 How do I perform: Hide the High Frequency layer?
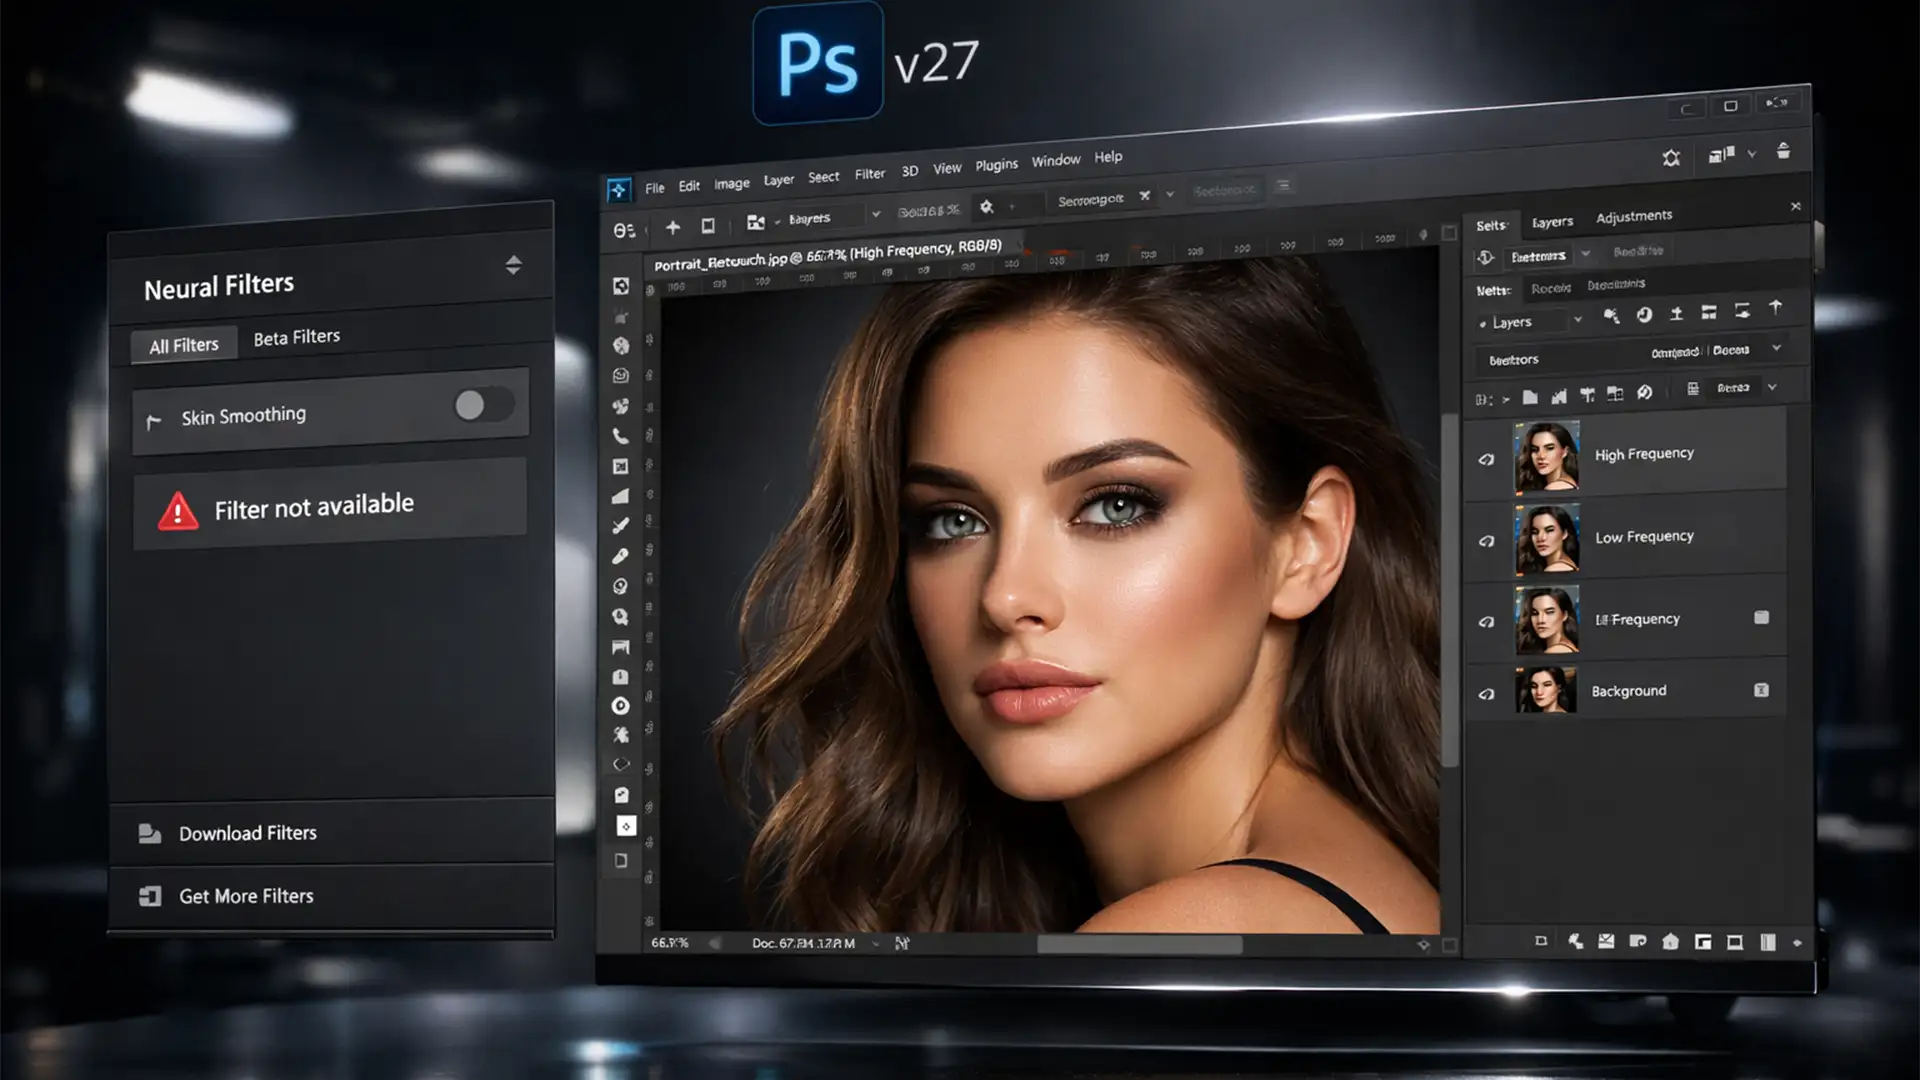(x=1487, y=458)
